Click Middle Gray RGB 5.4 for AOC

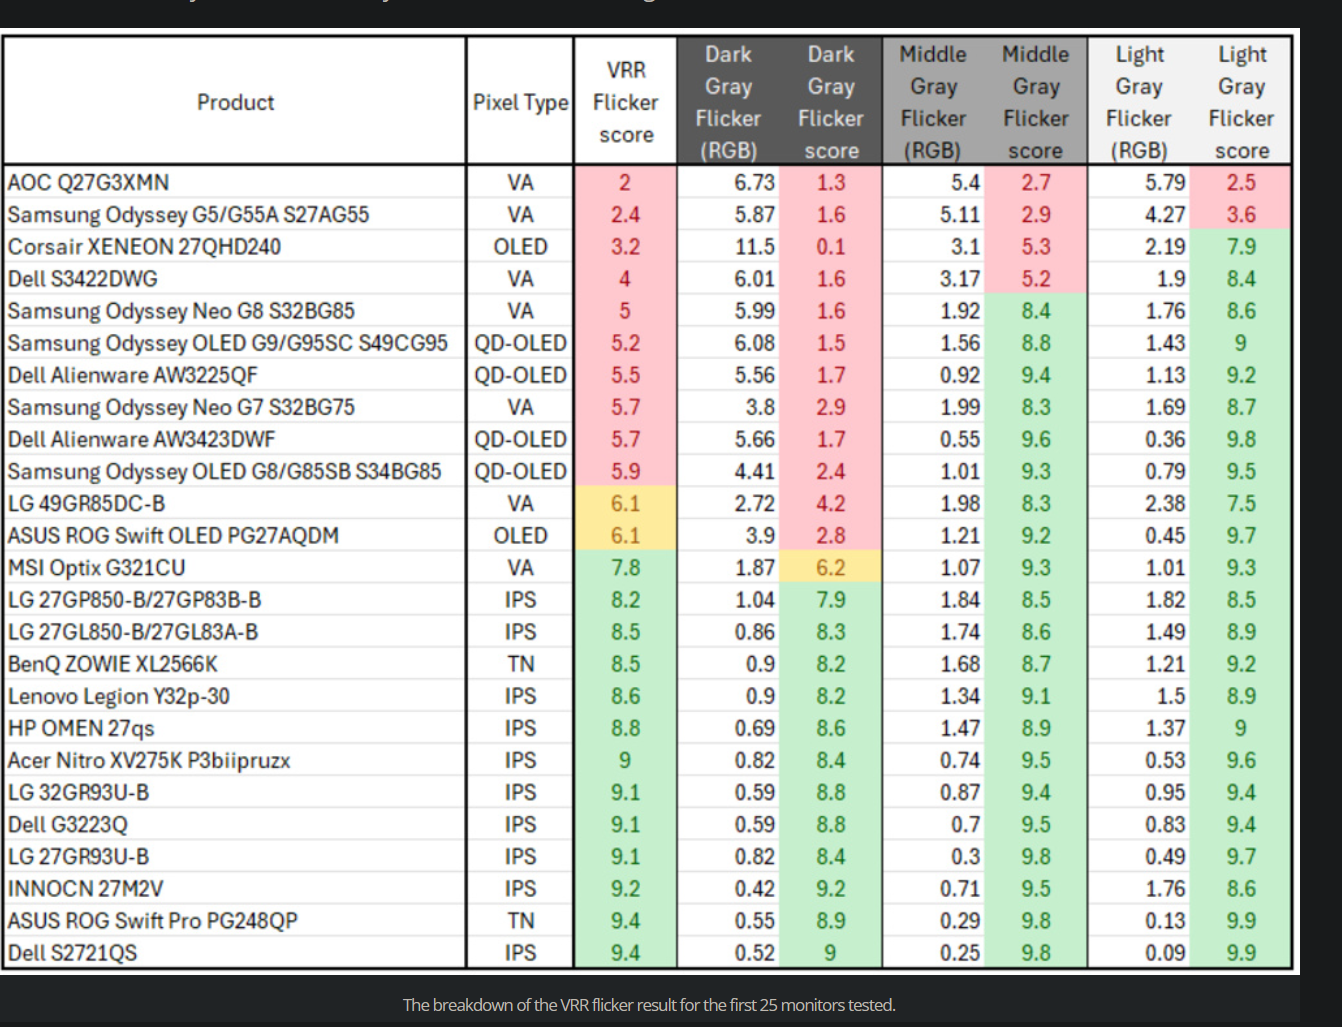coord(965,183)
